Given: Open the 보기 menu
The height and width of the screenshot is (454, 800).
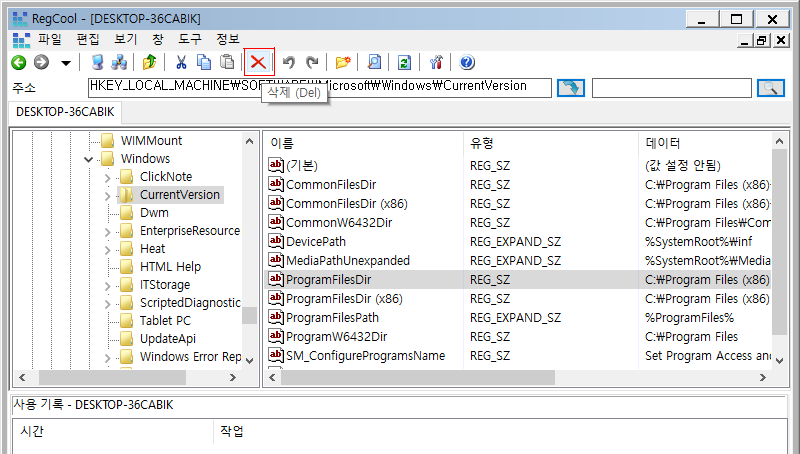Looking at the screenshot, I should (126, 39).
